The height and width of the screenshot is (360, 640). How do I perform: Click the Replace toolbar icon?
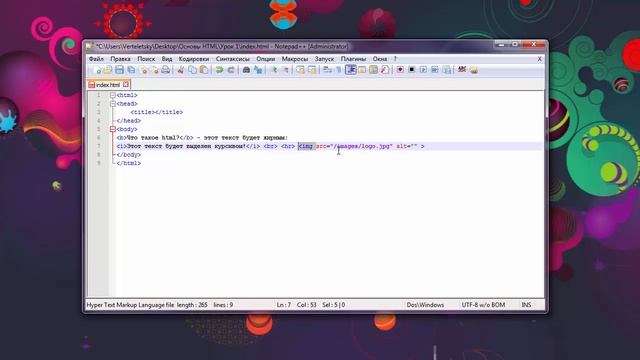(x=258, y=70)
